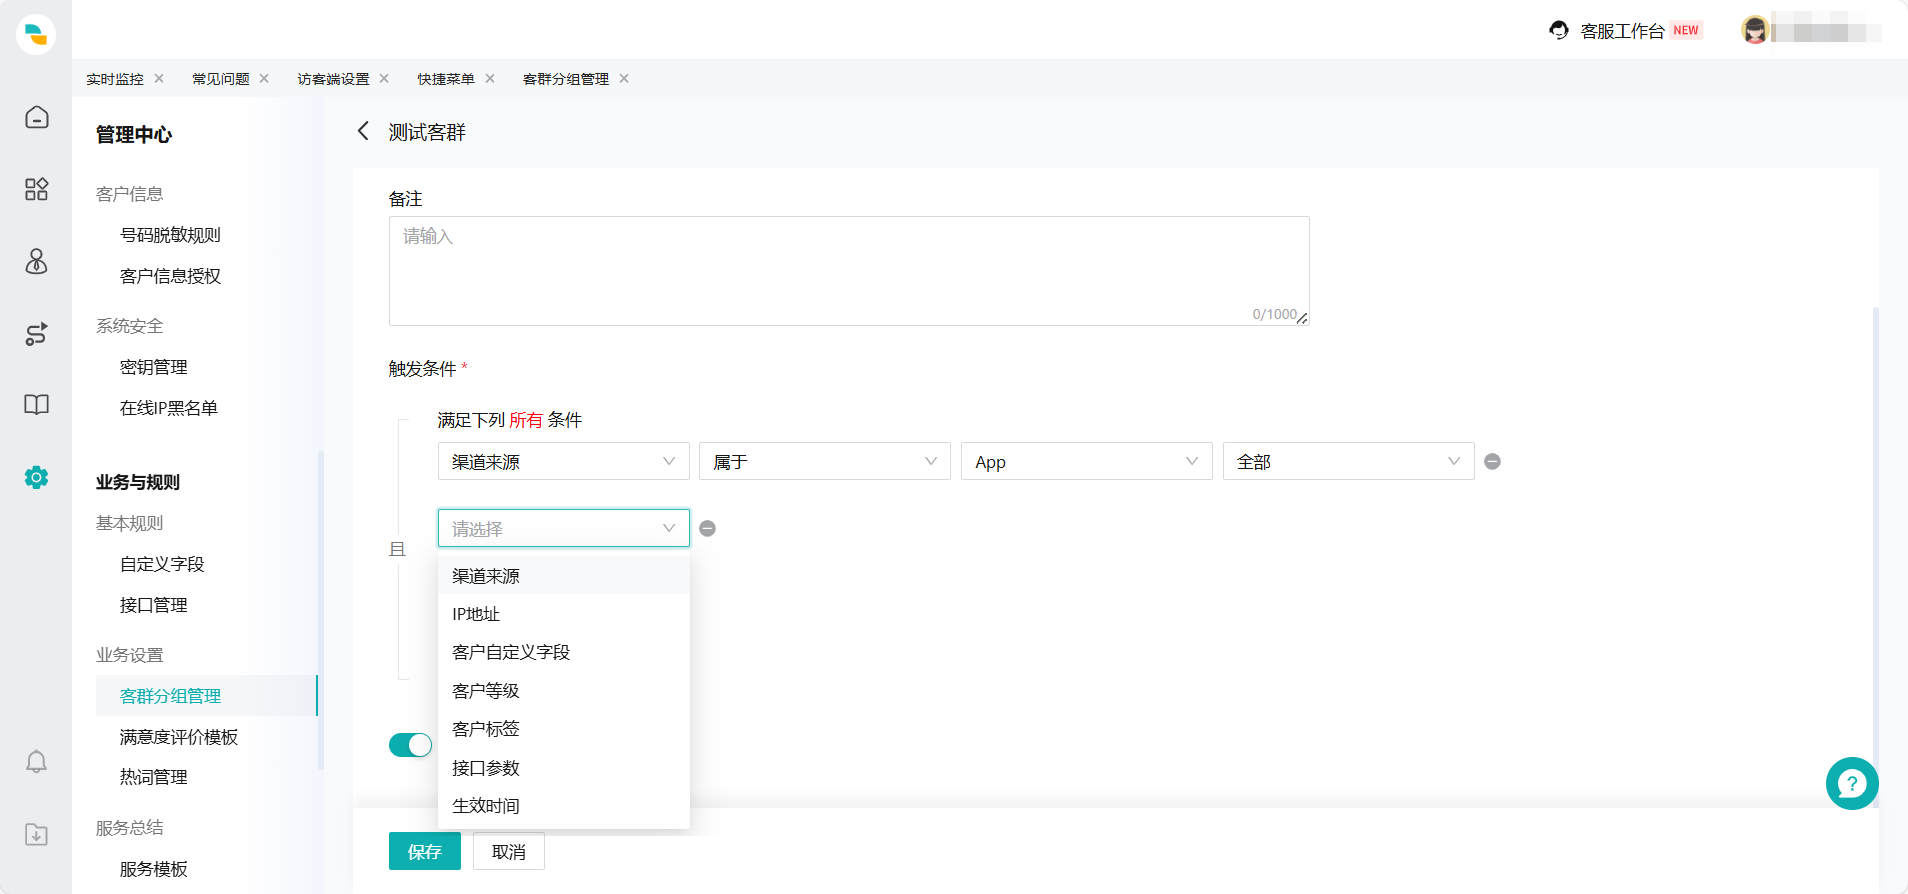This screenshot has height=894, width=1908.
Task: Click the user avatar at top right
Action: click(x=1754, y=30)
